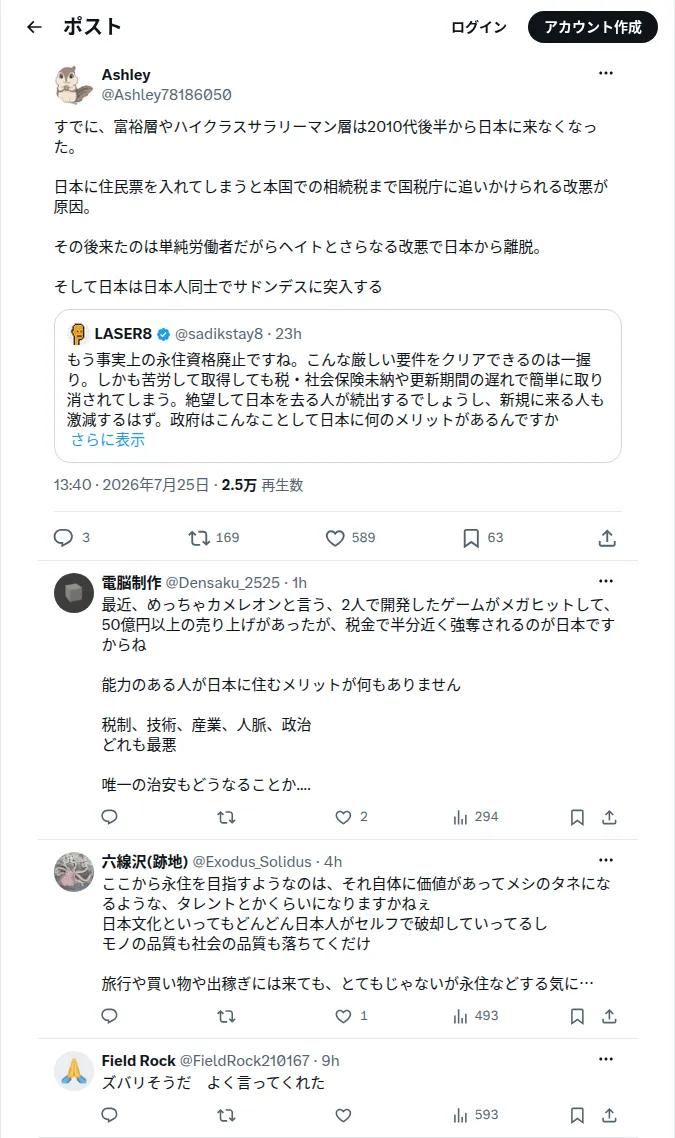Share the Field Rock reply
The height and width of the screenshot is (1138, 675).
(x=609, y=1115)
